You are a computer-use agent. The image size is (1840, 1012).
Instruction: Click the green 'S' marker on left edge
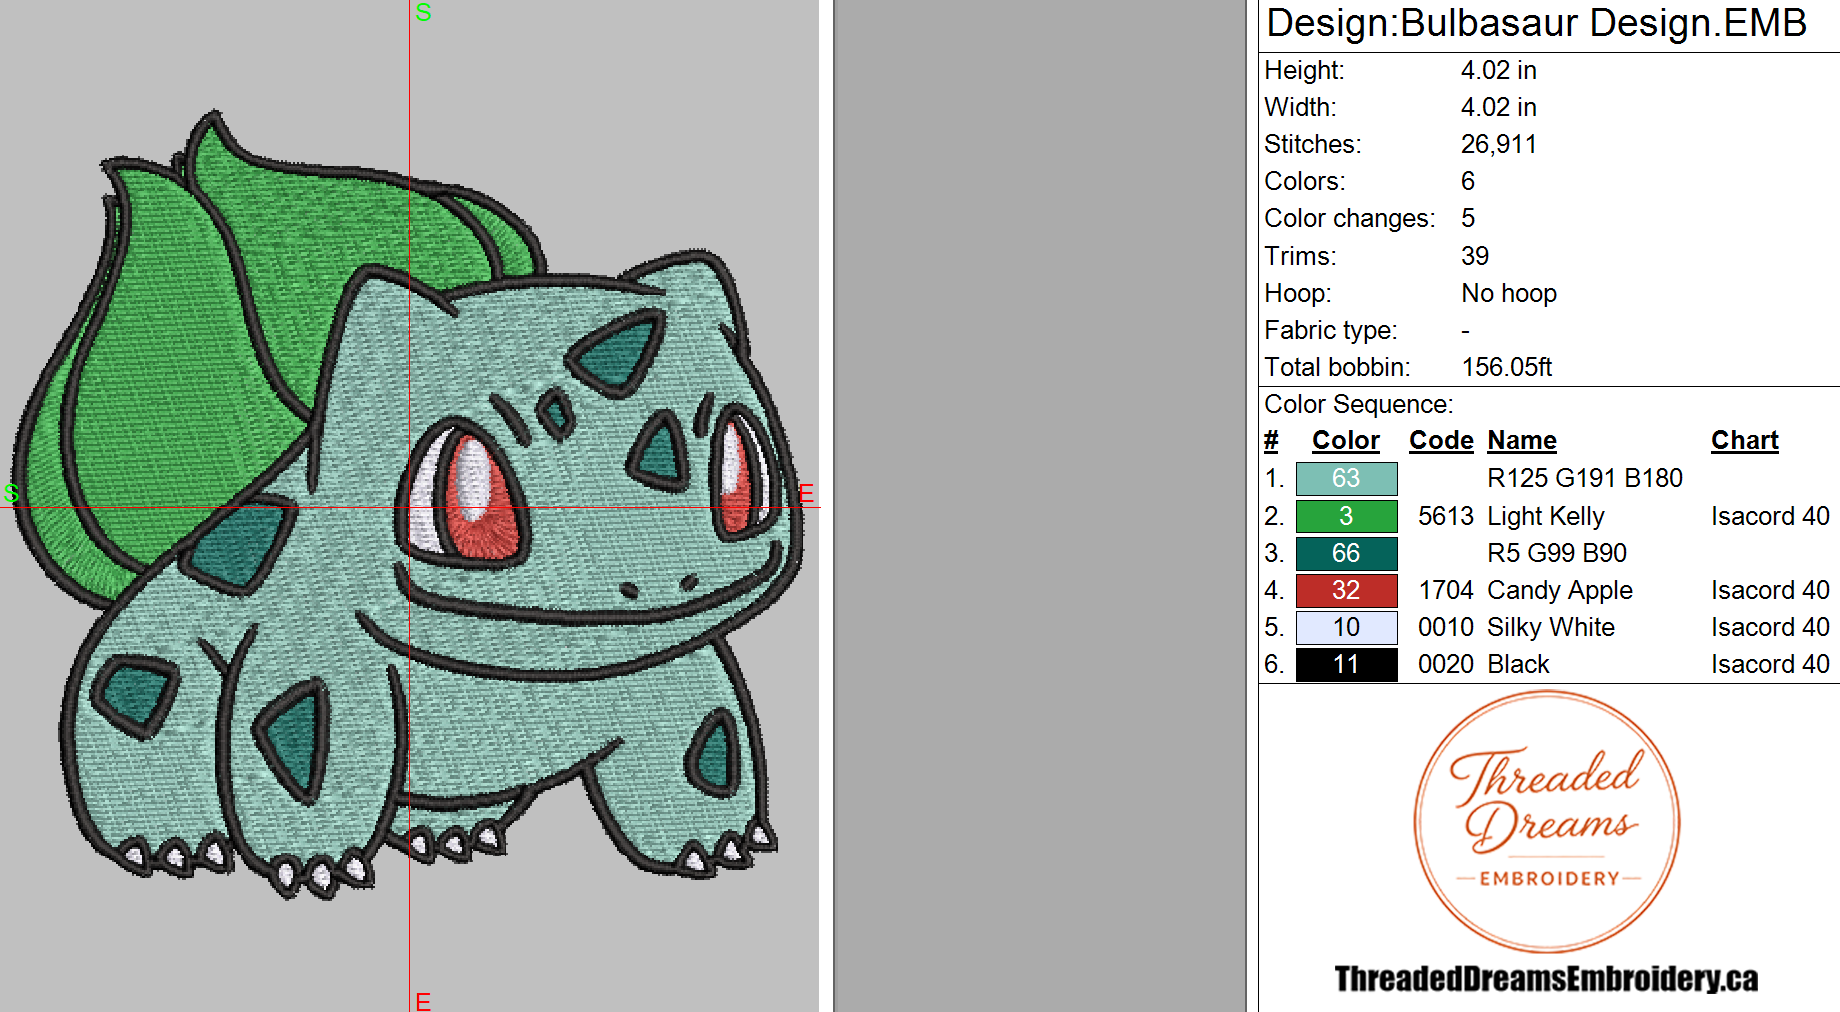pyautogui.click(x=11, y=493)
